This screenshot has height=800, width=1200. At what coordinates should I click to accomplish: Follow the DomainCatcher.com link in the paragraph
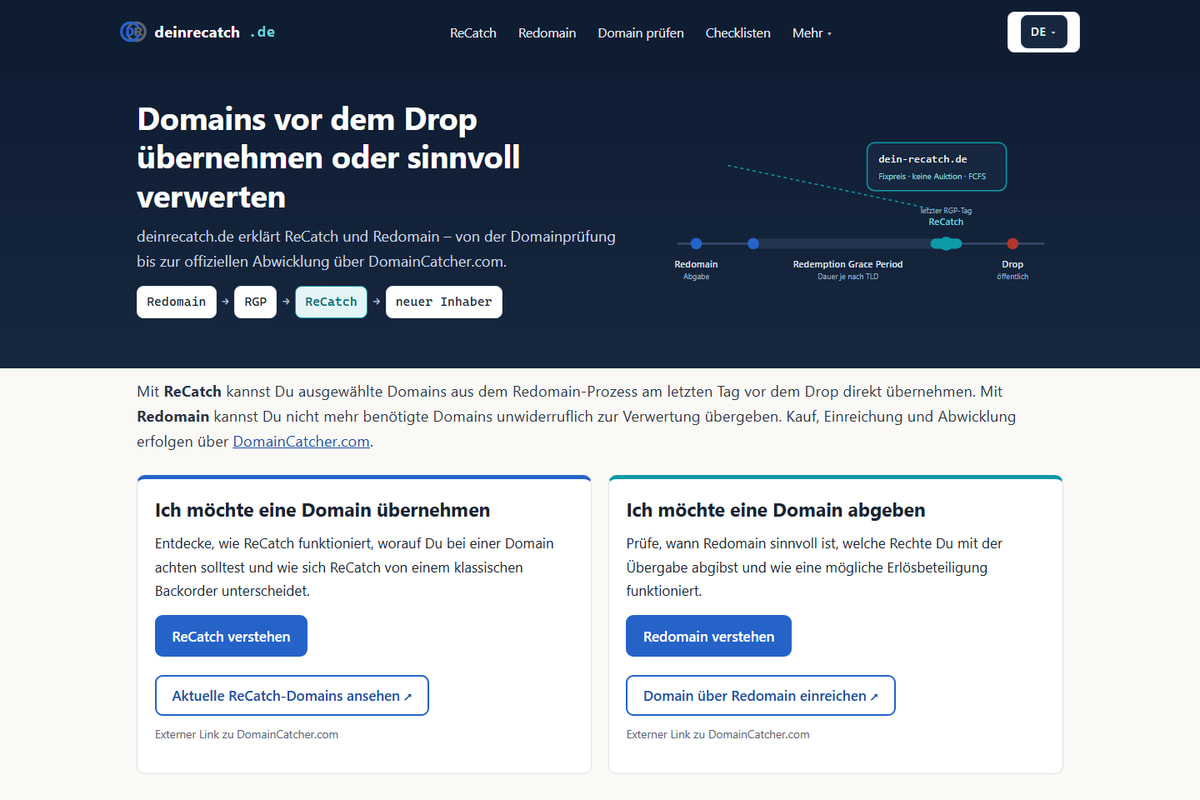point(302,441)
